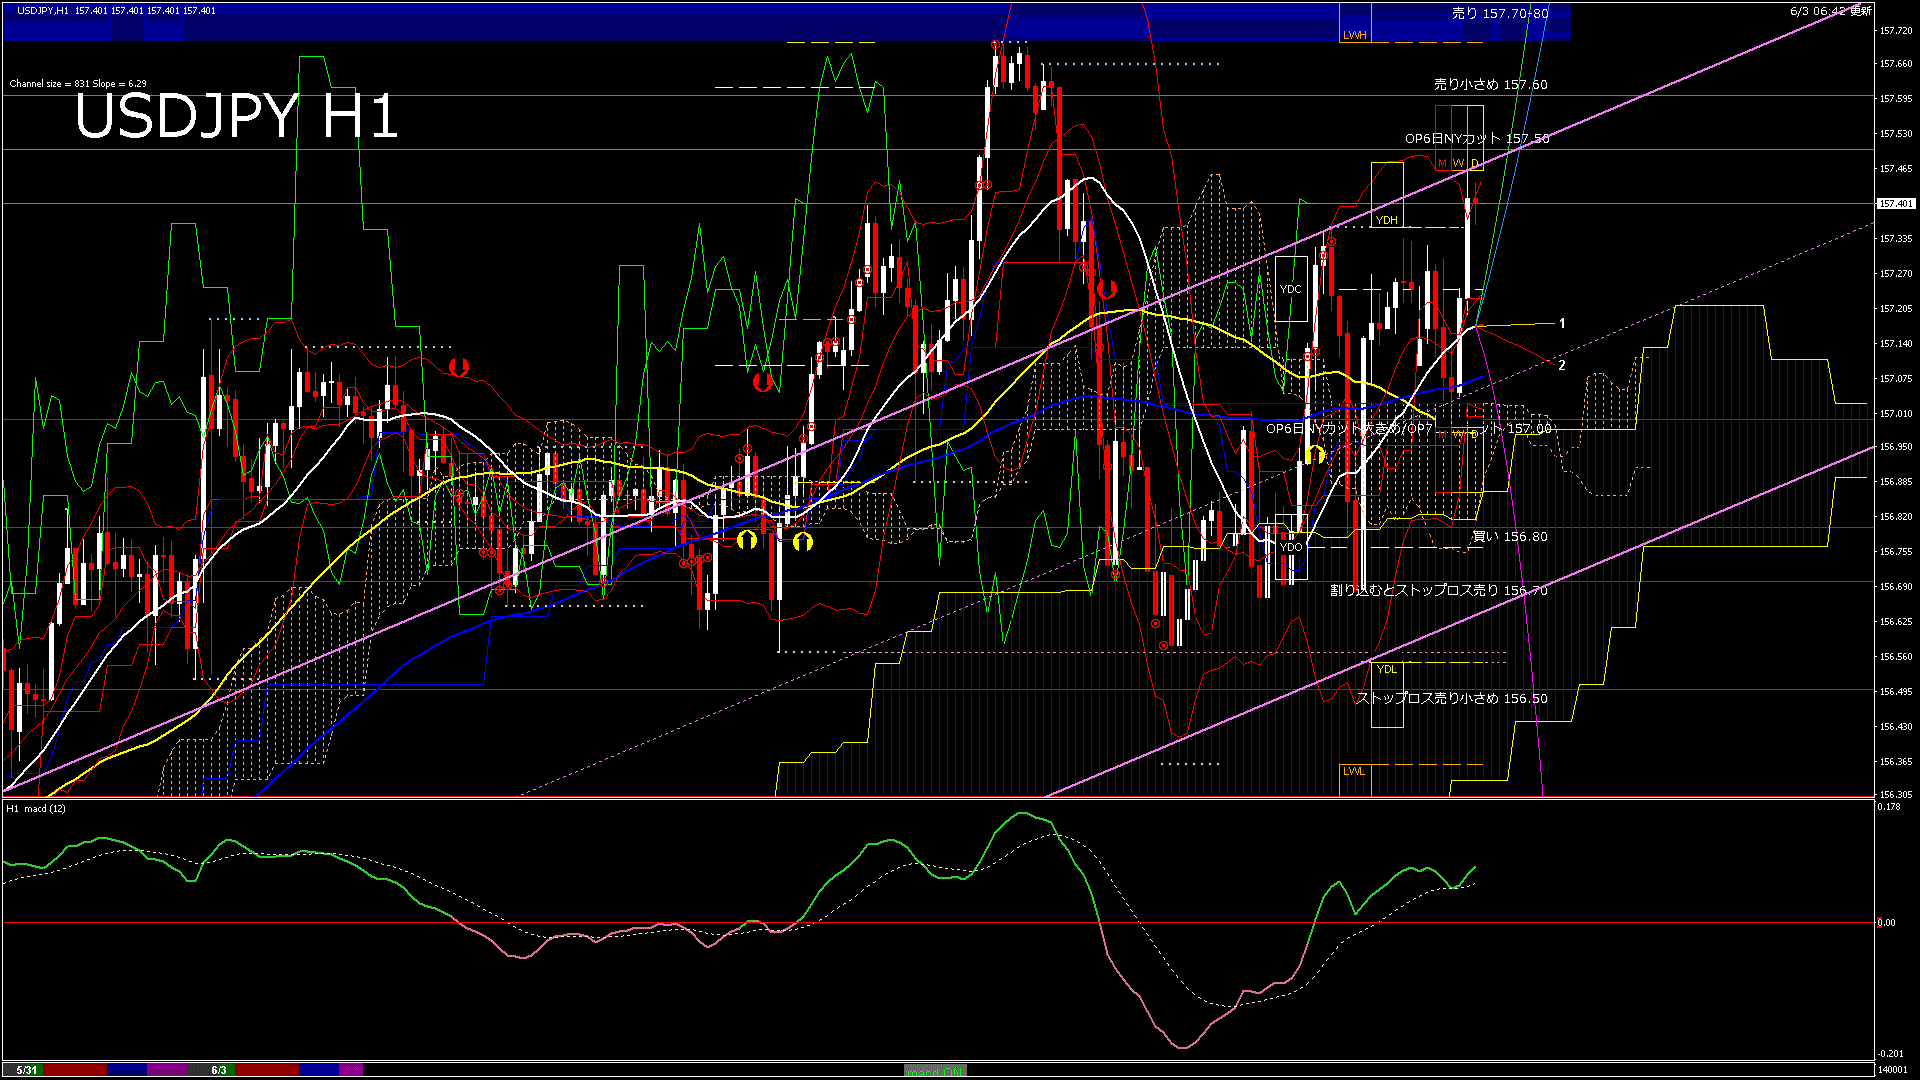Screen dimensions: 1920x1080
Task: Click the OP6日NYカット 157.50 label
Action: click(1477, 138)
